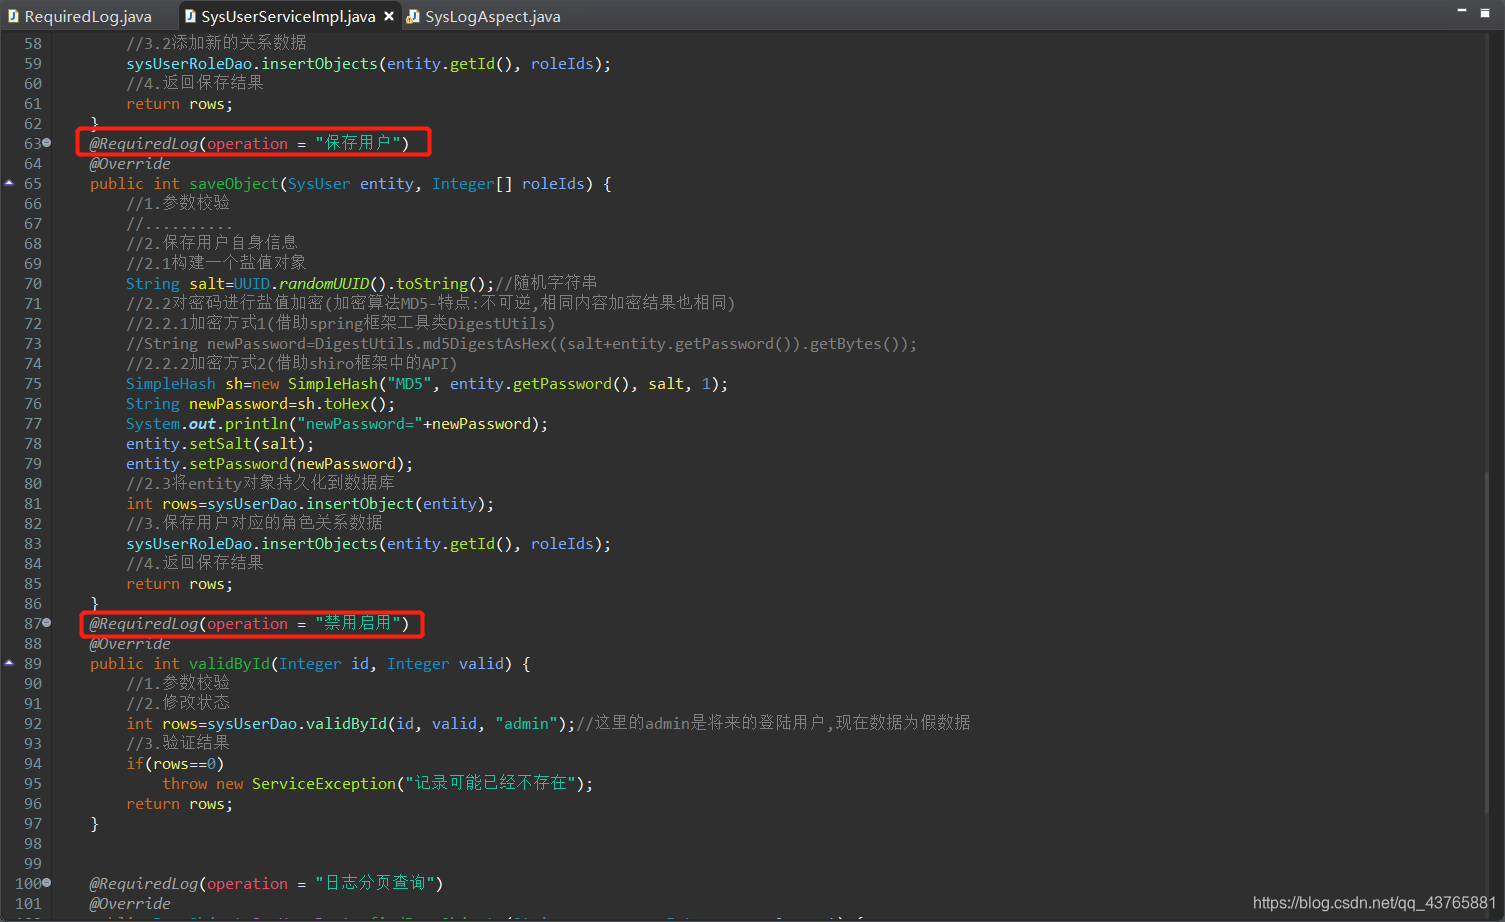
Task: Click entity.setPassword on line 79
Action: click(x=207, y=464)
